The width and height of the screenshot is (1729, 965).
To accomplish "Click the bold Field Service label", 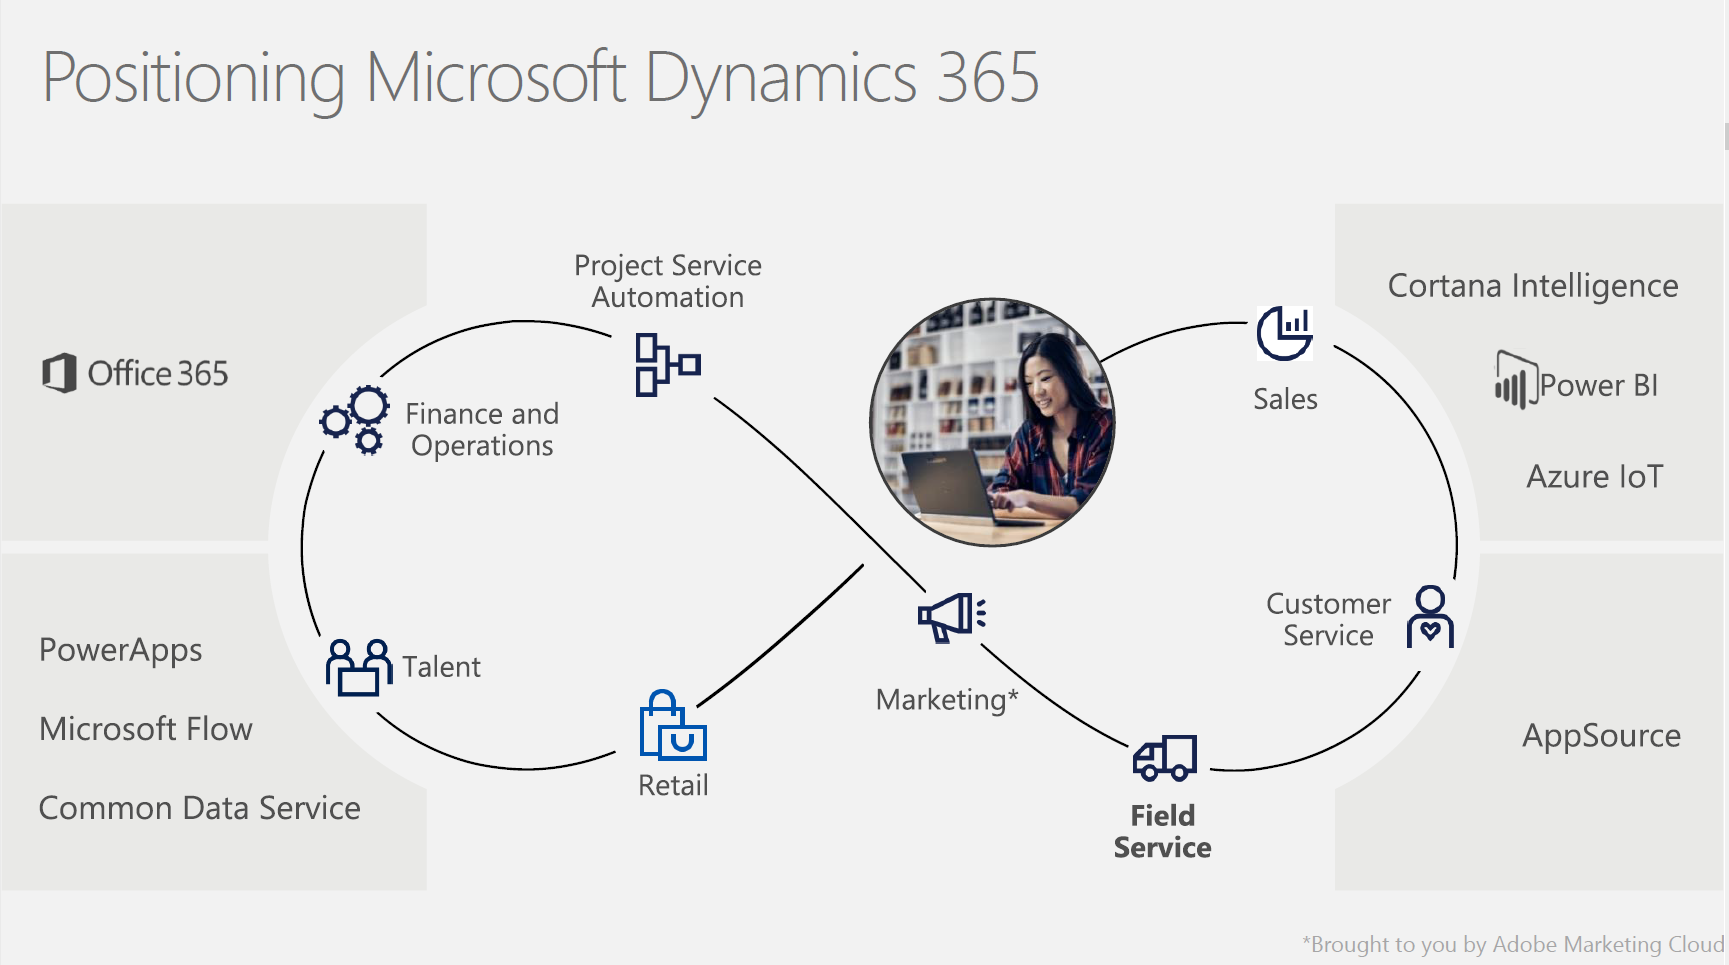I will click(1162, 831).
